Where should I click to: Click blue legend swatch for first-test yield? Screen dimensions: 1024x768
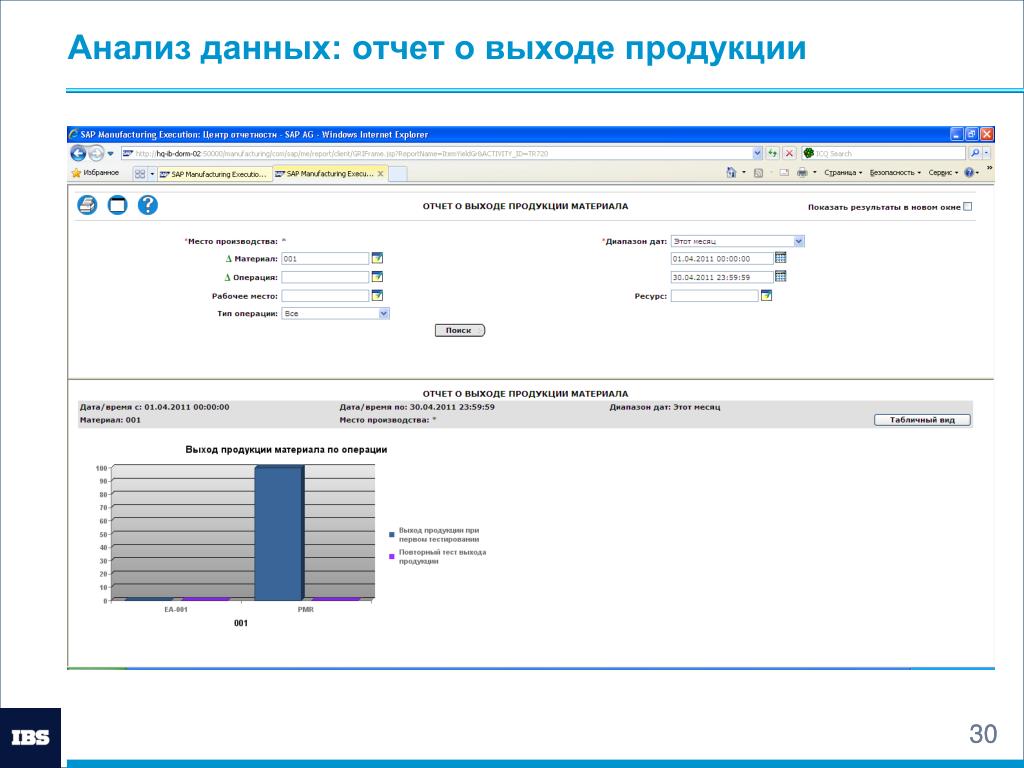[392, 535]
